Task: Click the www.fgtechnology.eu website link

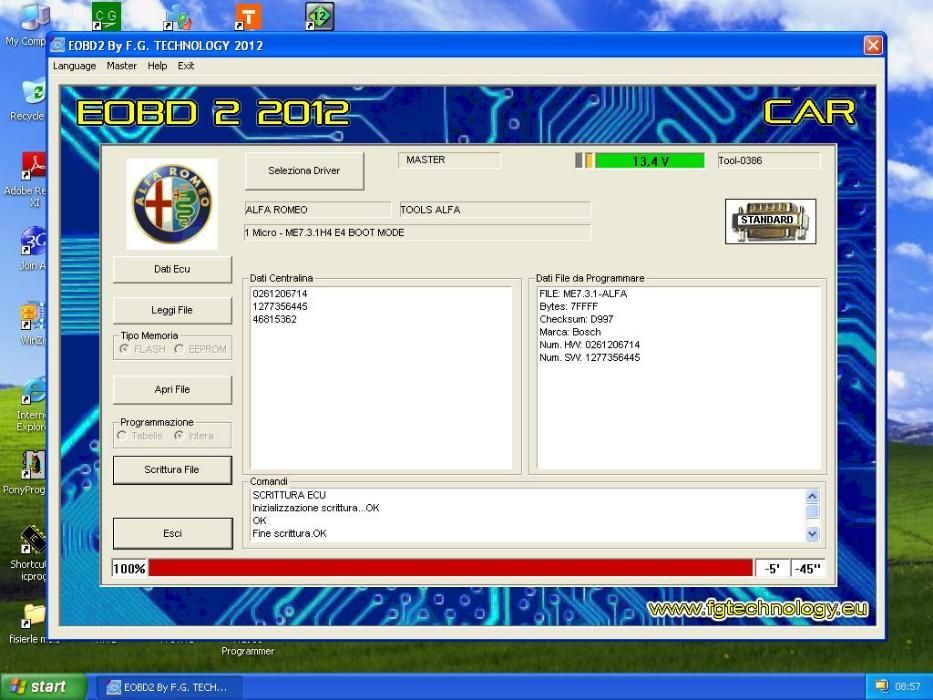Action: point(757,609)
